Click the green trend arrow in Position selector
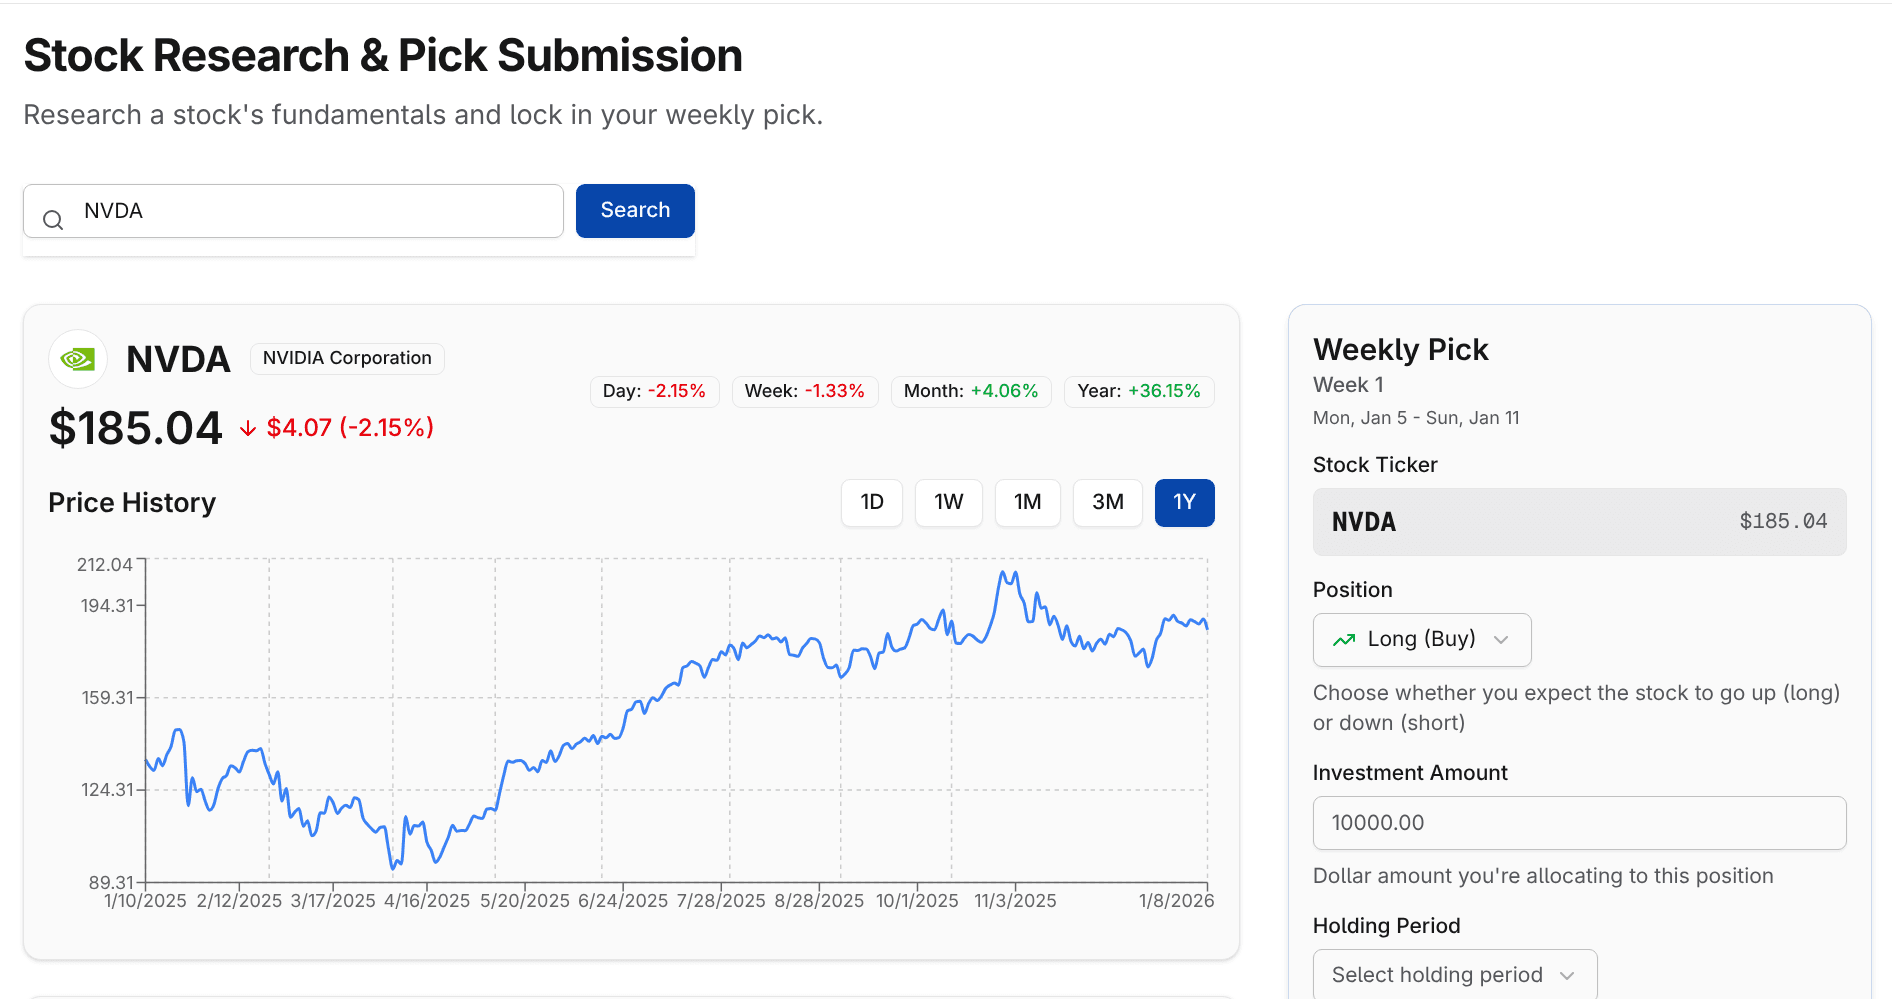 click(1343, 640)
